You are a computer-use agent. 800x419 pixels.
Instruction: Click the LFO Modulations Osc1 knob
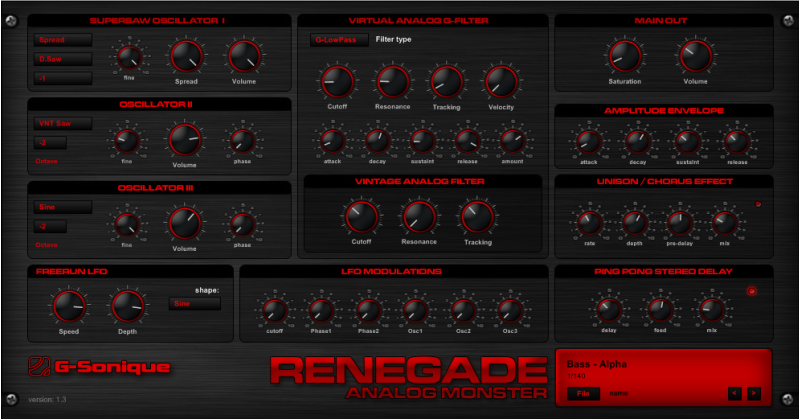click(414, 311)
